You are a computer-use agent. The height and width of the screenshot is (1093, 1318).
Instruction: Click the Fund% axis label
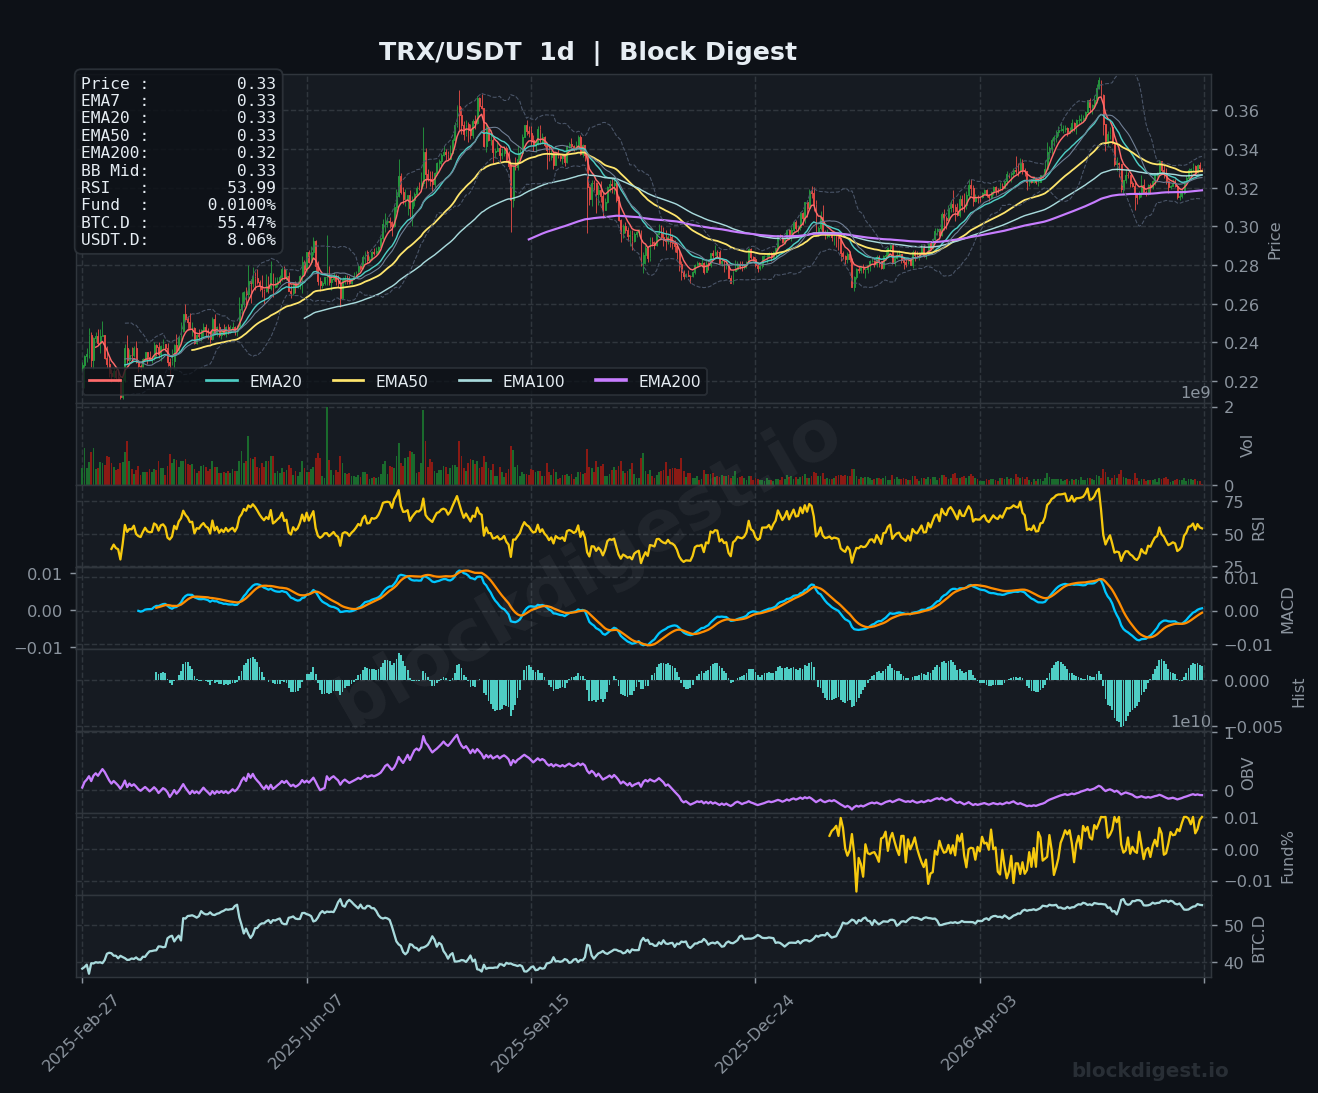pos(1288,857)
